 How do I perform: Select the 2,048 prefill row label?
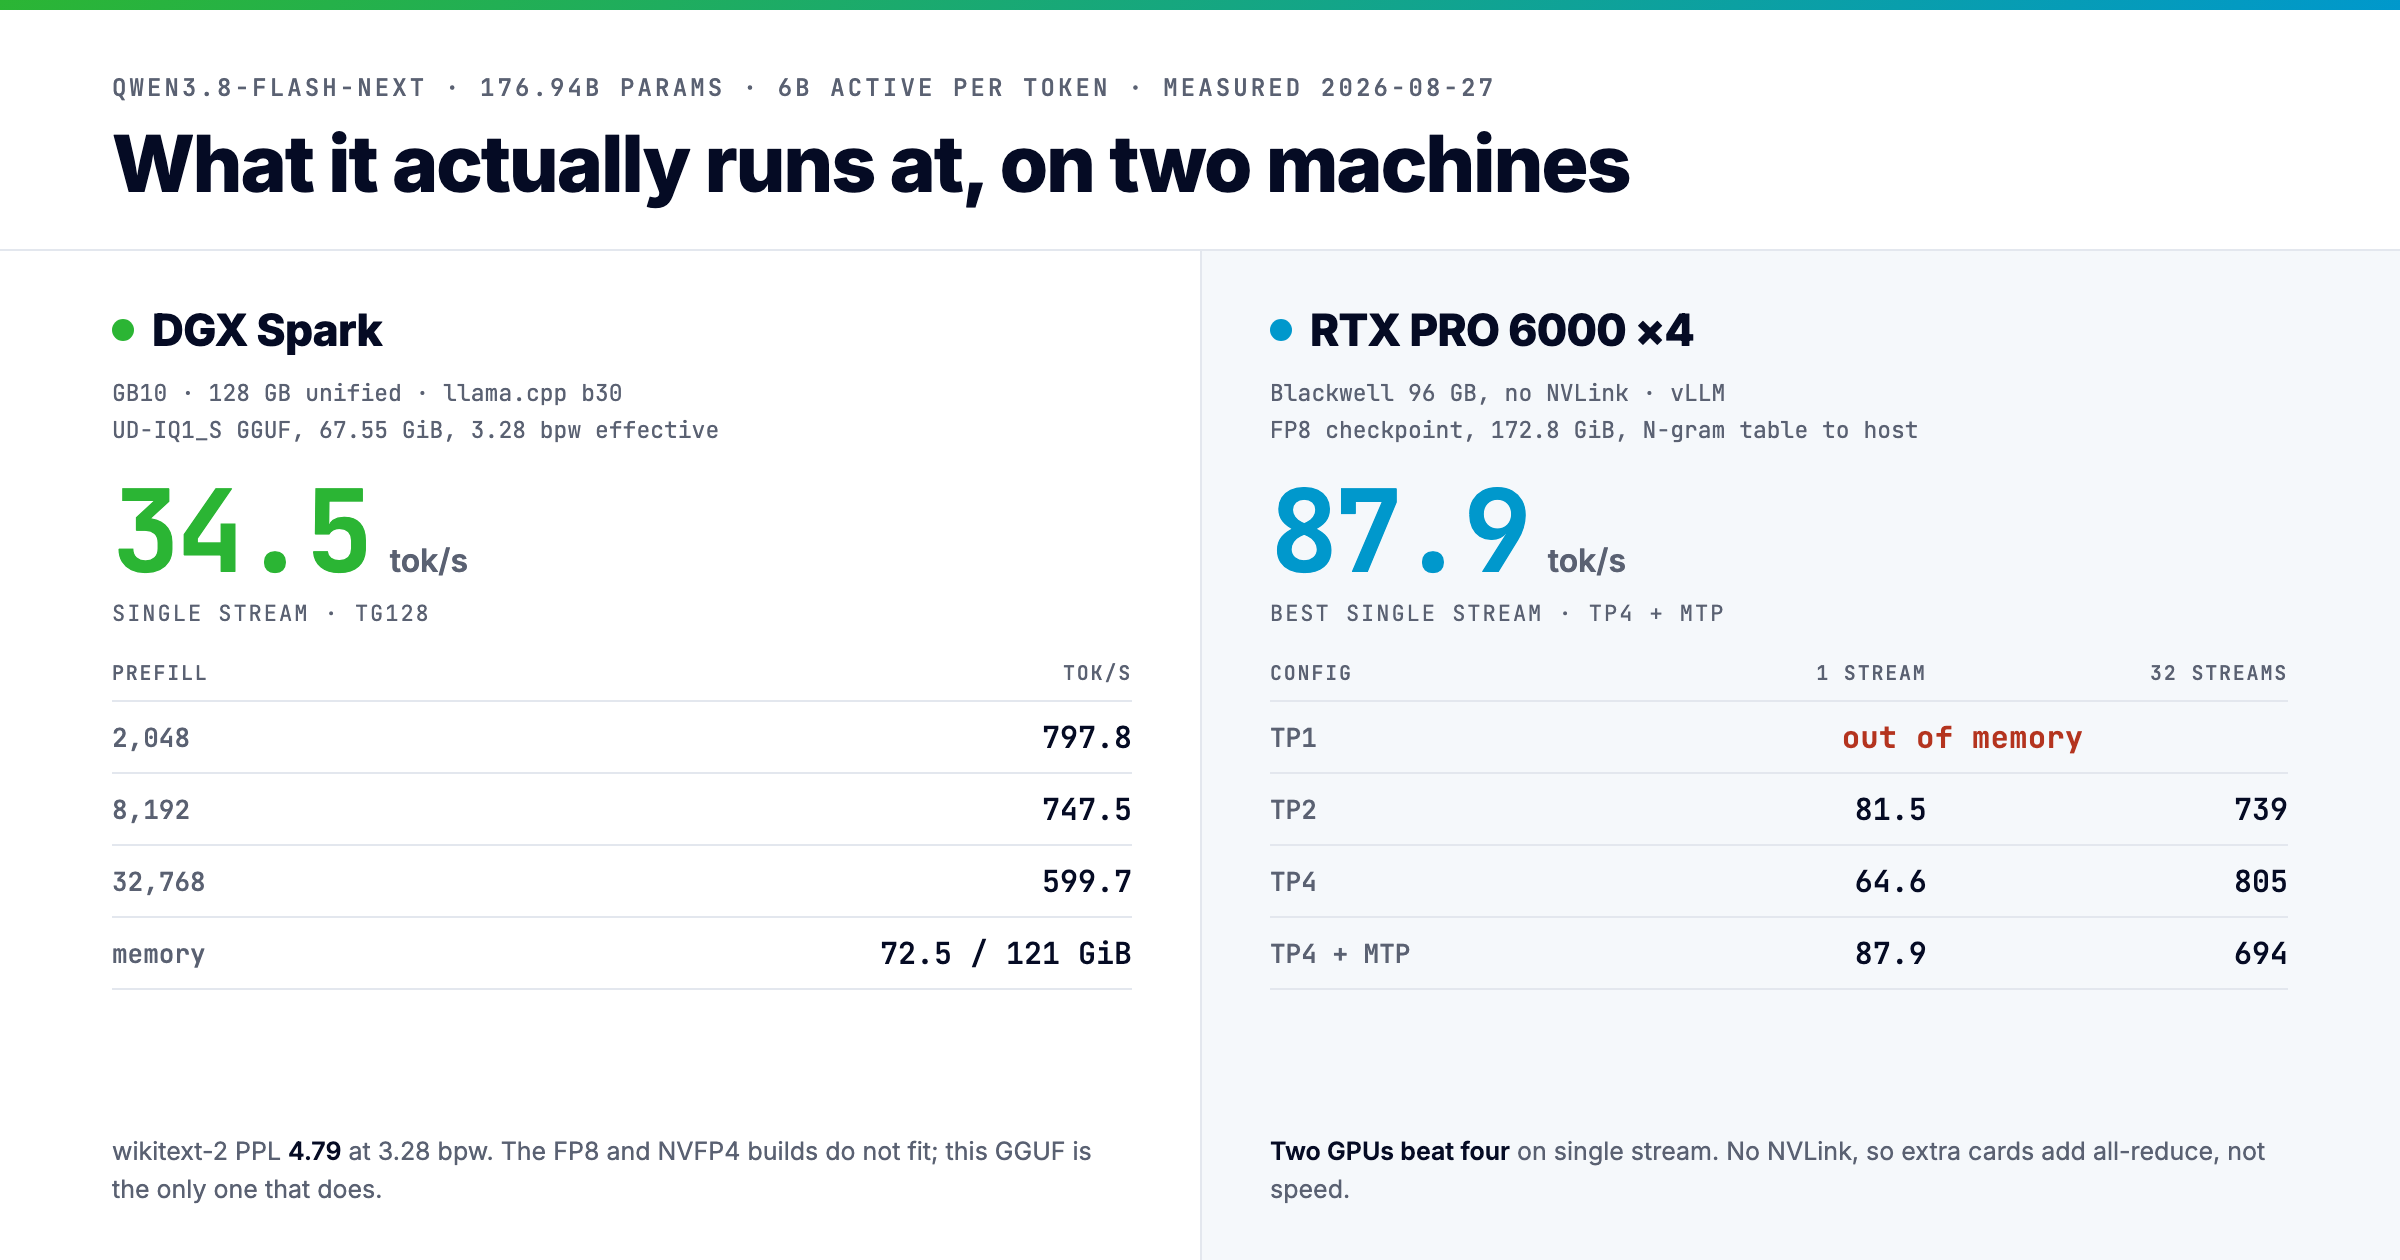click(151, 738)
